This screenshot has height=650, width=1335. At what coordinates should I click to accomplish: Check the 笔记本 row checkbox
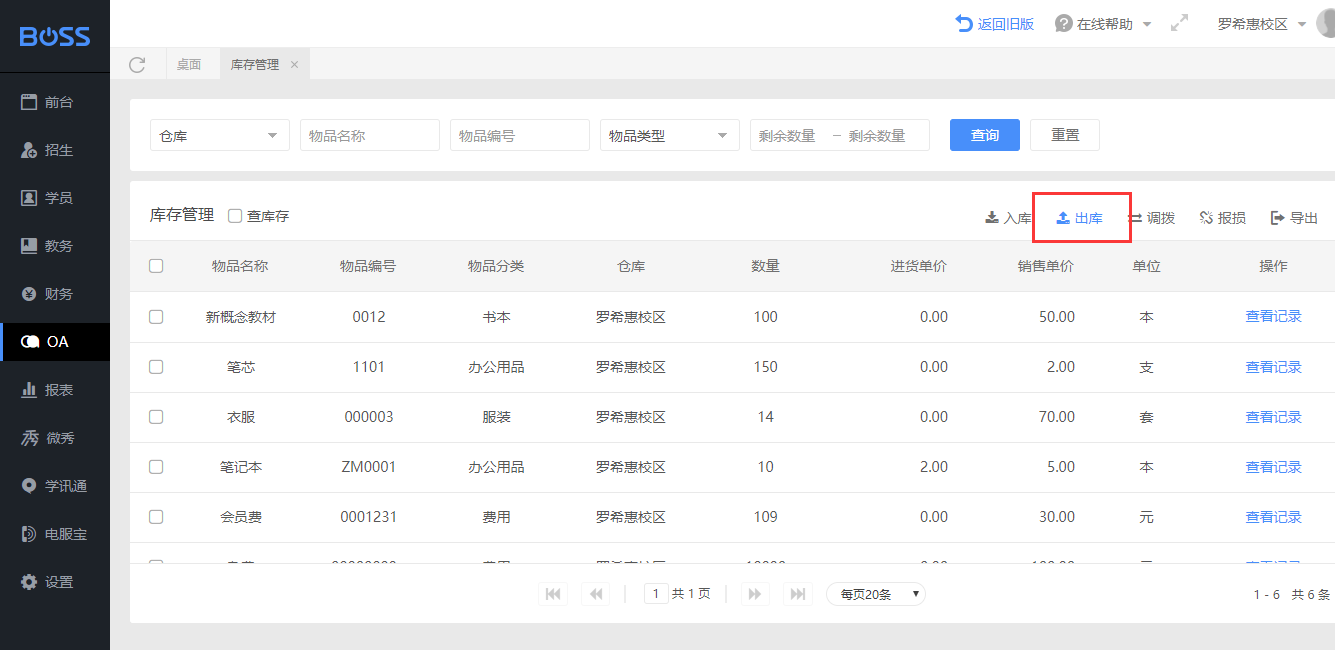coord(156,467)
